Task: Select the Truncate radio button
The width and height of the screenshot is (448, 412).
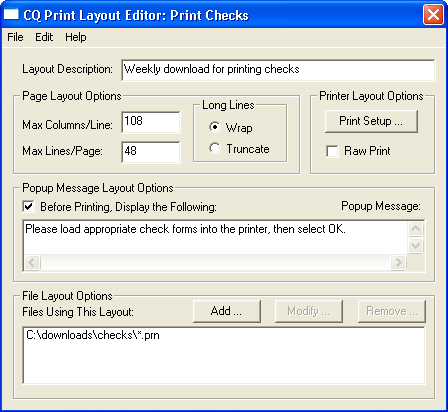Action: pos(215,148)
